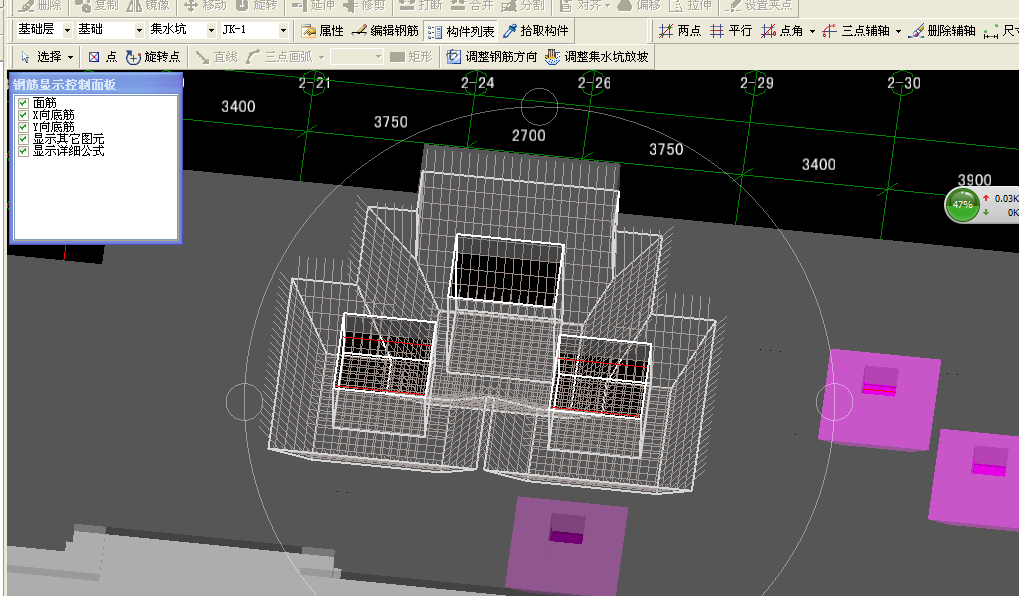Toggle 显示详细公式 checkbox
This screenshot has height=596, width=1019.
[x=23, y=151]
